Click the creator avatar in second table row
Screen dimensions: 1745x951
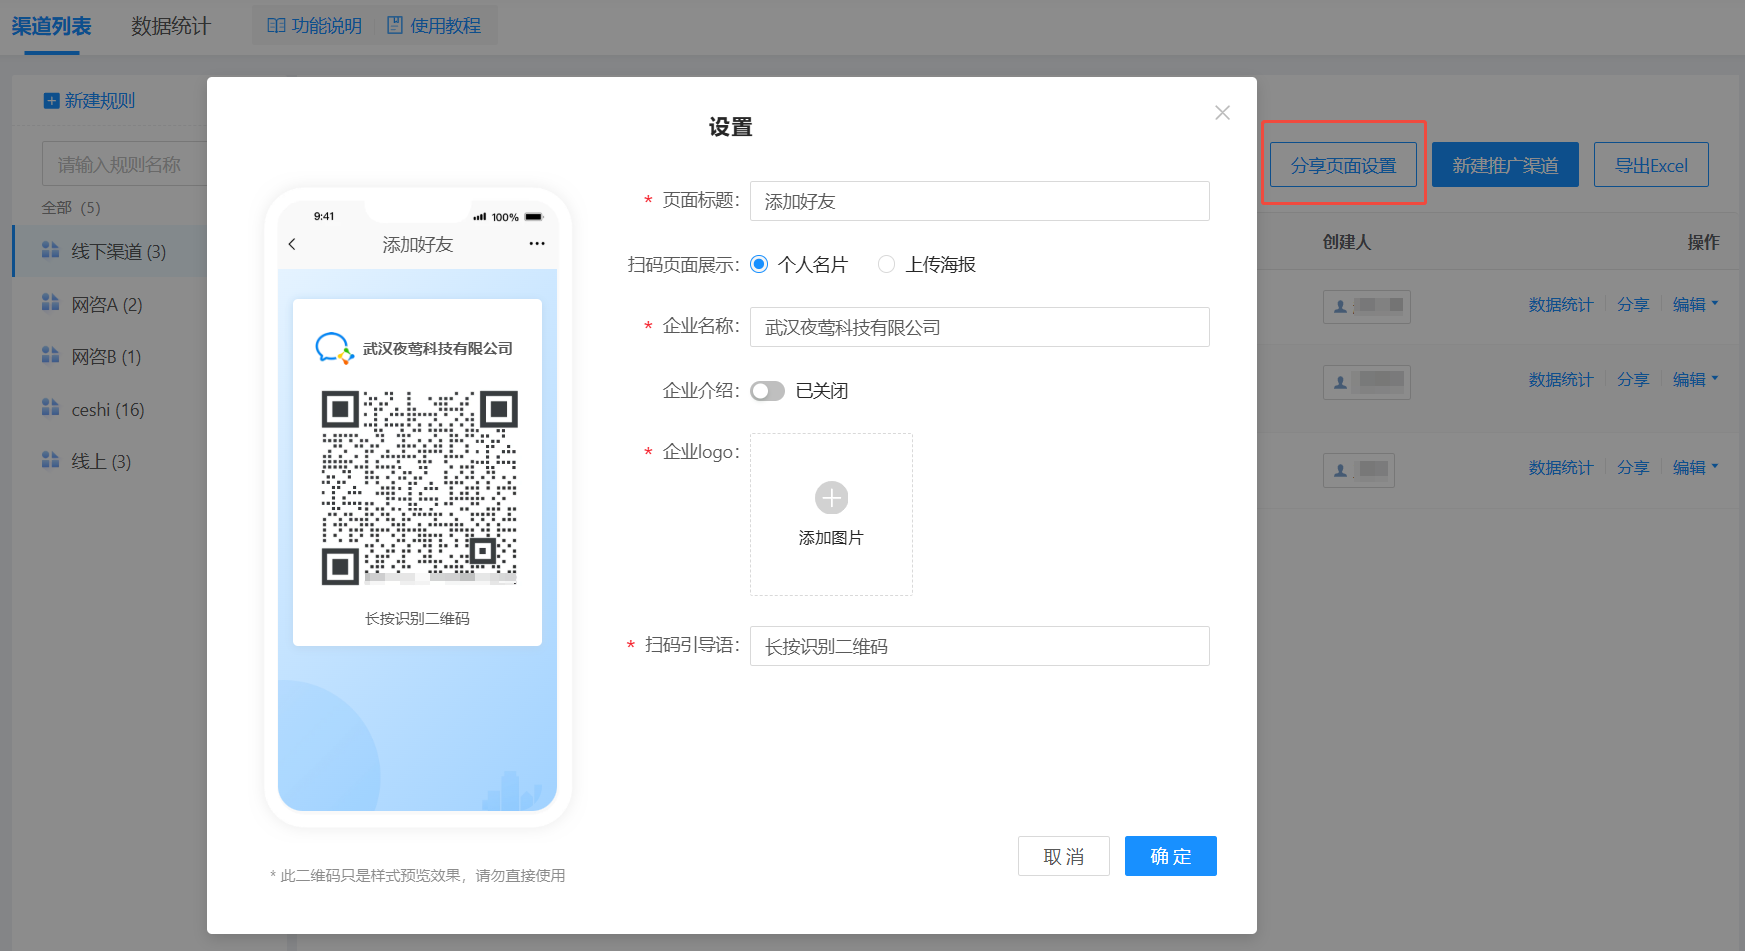click(x=1340, y=382)
